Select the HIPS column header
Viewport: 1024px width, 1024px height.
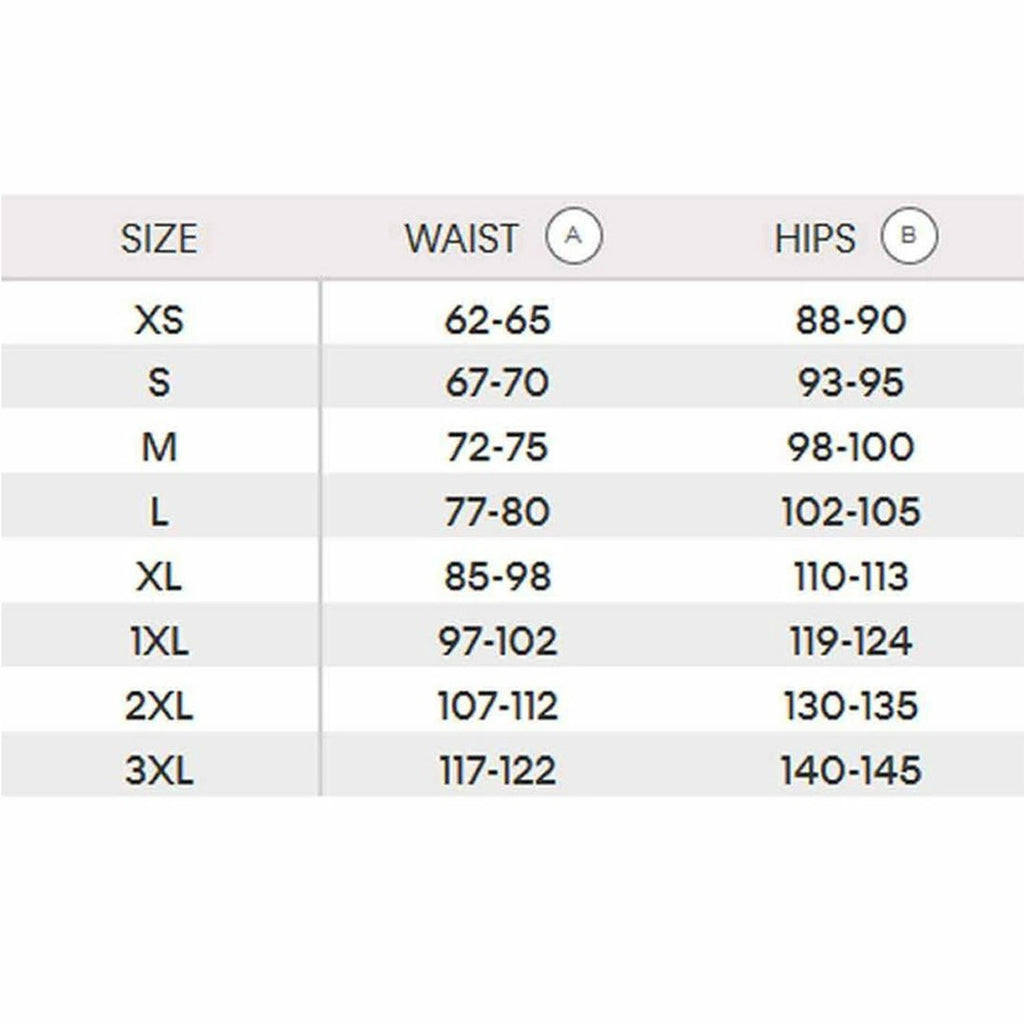(x=815, y=239)
